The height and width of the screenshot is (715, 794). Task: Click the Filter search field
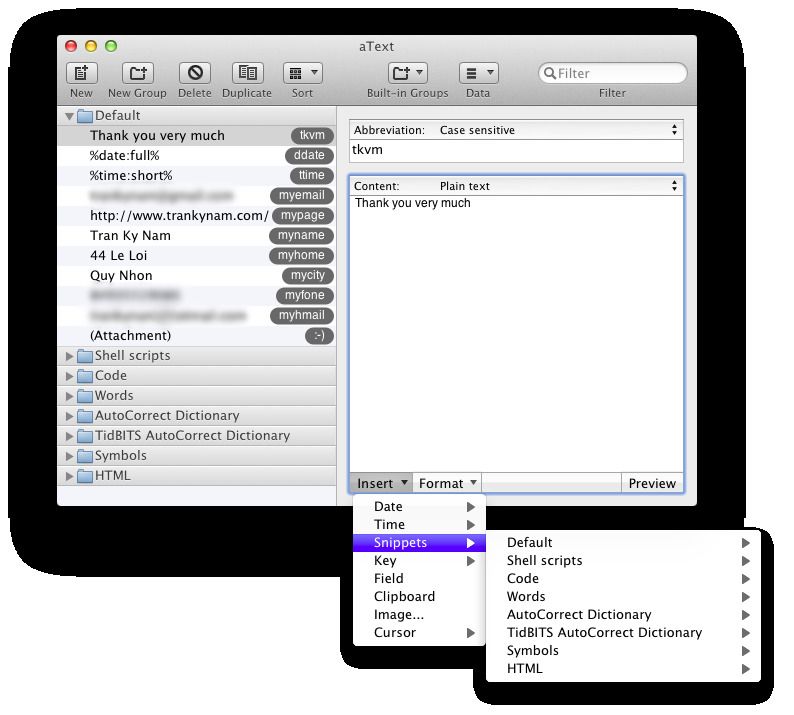tap(613, 73)
